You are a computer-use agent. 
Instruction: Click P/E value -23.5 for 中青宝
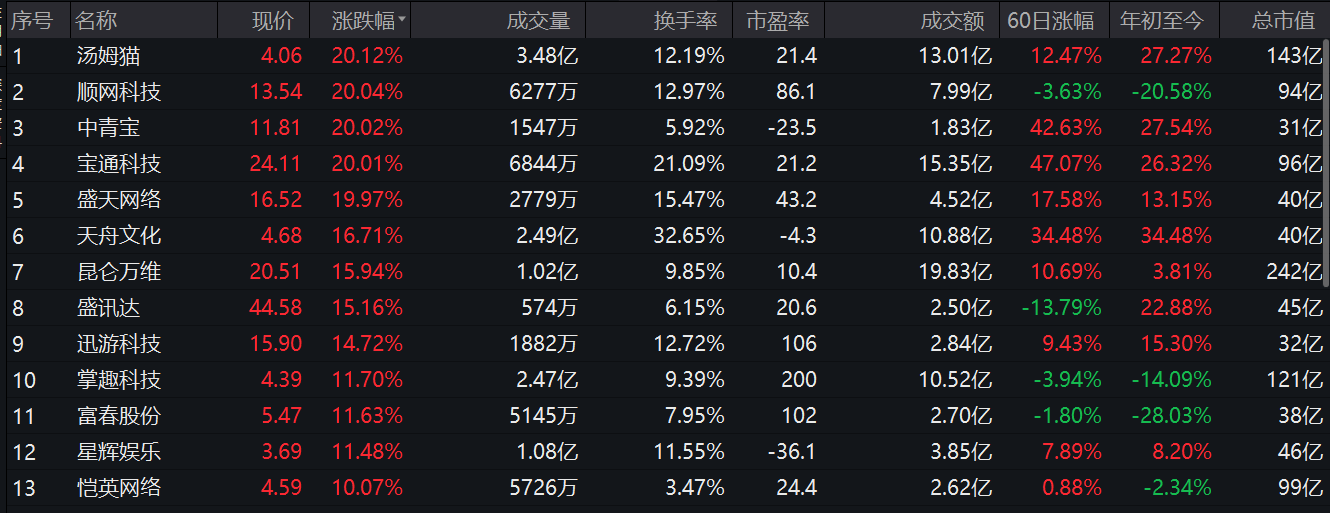[x=790, y=128]
